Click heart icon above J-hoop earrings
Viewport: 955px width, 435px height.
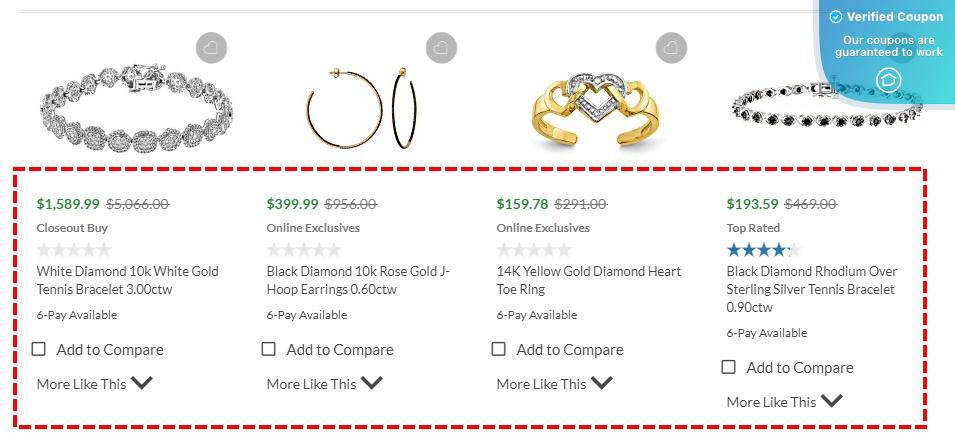coord(441,47)
